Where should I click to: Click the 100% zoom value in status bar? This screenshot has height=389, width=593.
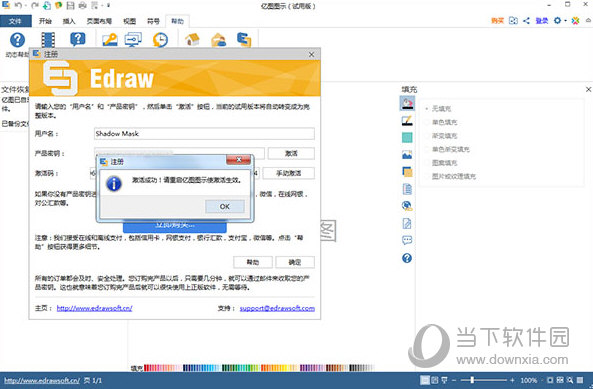[x=529, y=380]
